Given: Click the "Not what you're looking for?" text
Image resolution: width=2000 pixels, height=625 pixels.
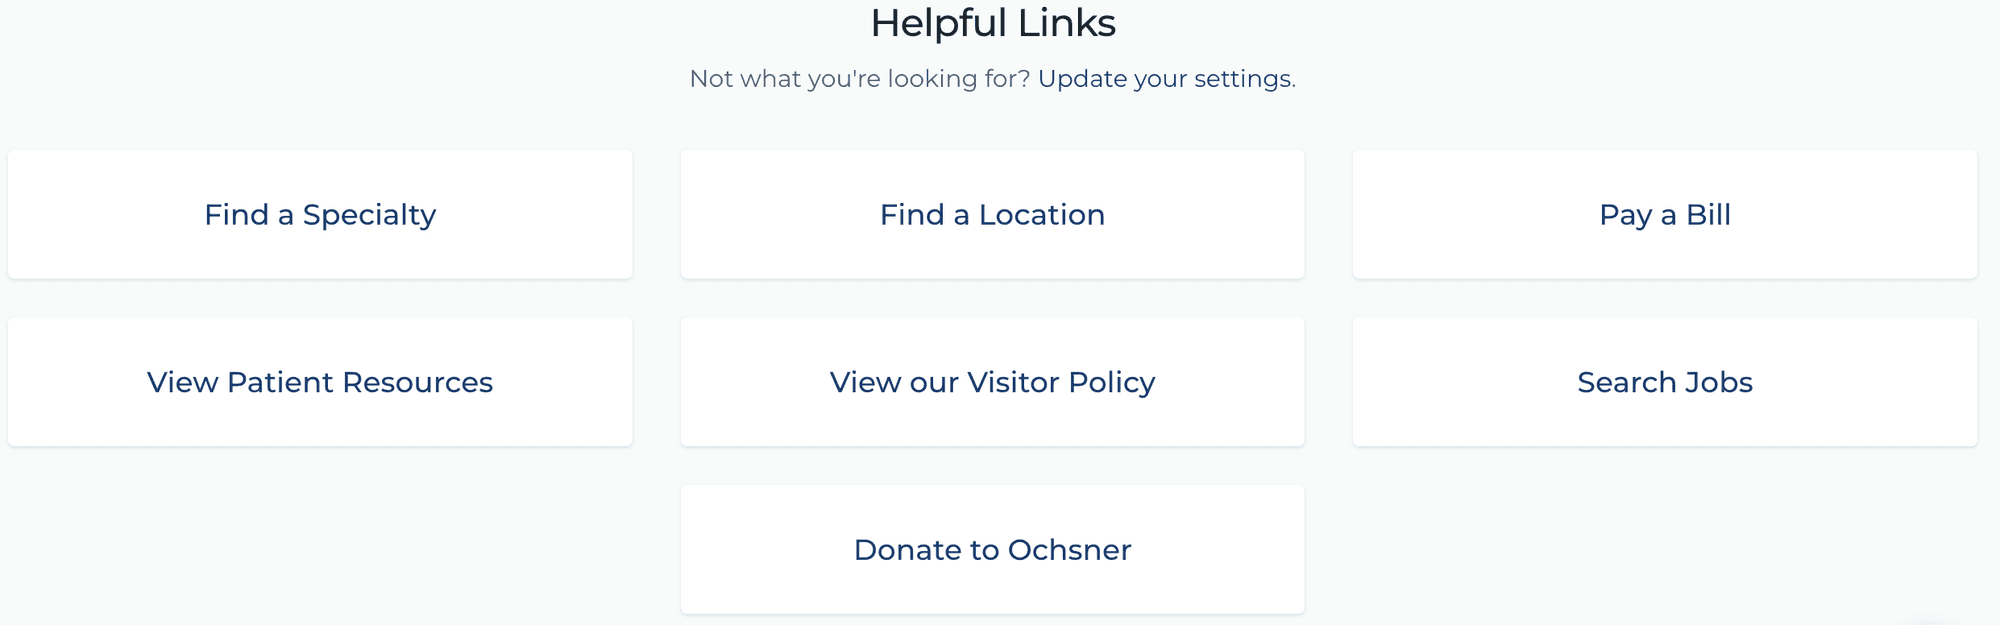Looking at the screenshot, I should [859, 79].
